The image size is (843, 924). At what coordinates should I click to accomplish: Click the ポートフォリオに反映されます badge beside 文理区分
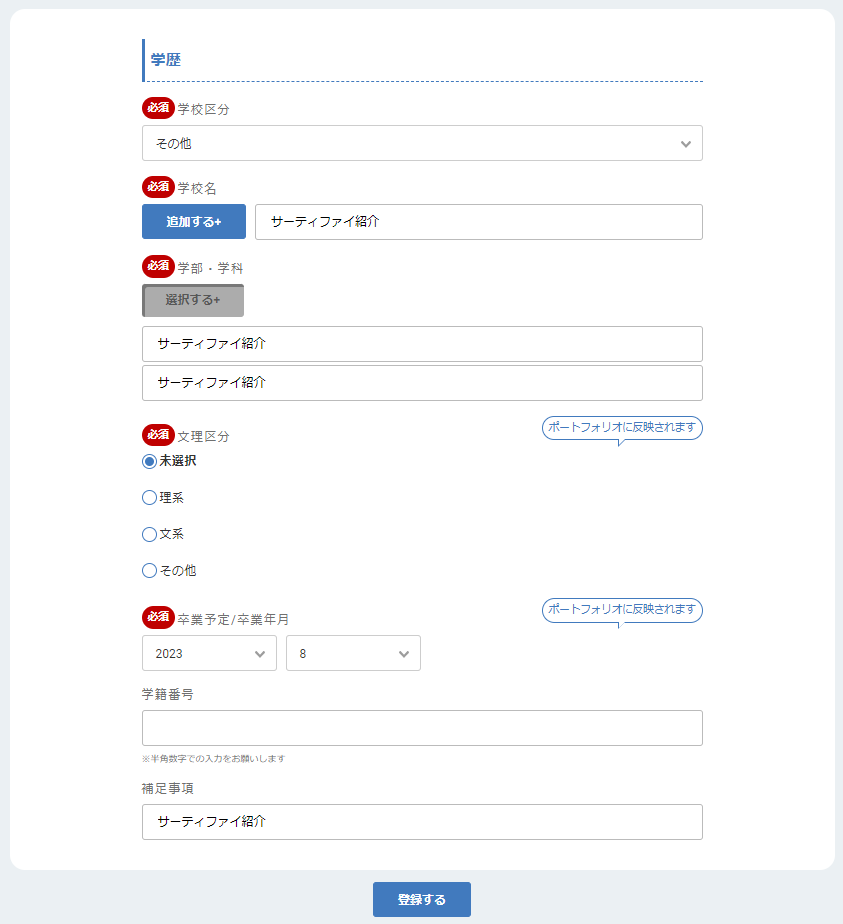click(x=622, y=428)
